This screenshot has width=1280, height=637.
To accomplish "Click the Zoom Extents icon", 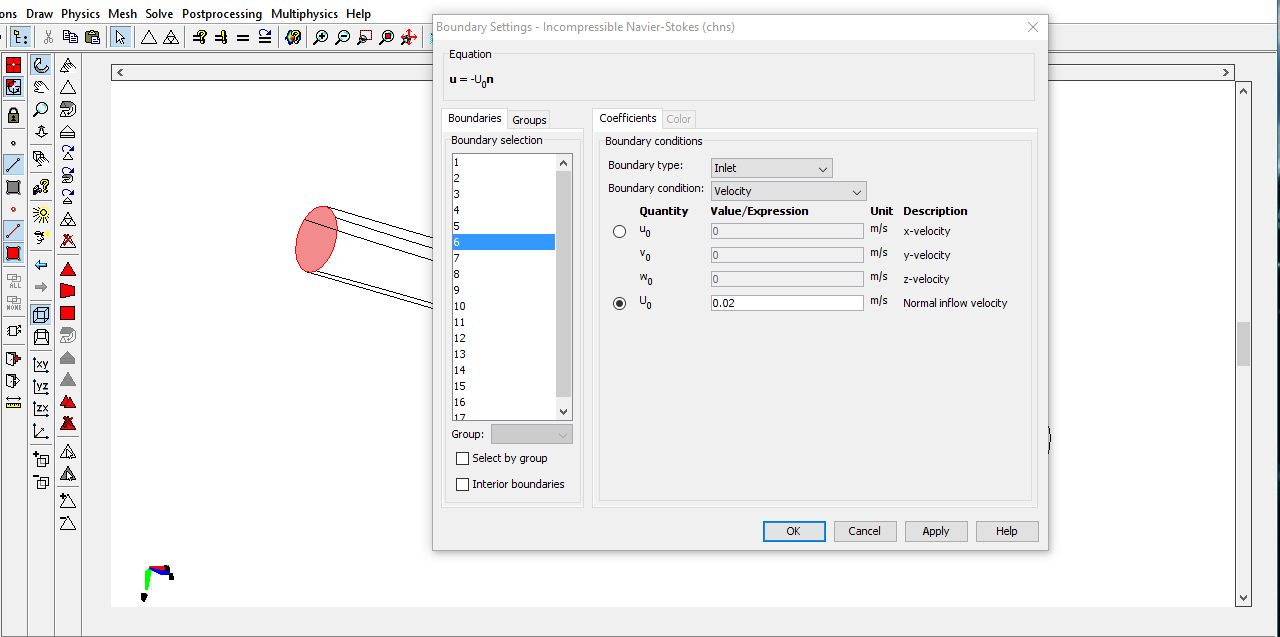I will 387,37.
